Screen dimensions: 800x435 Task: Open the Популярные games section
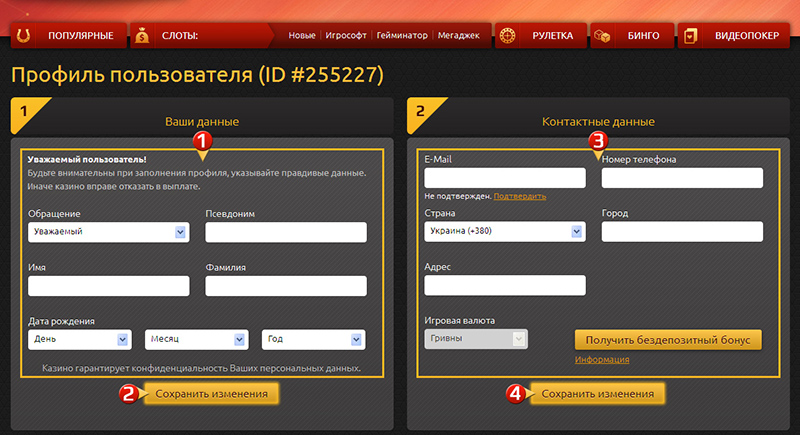click(69, 36)
